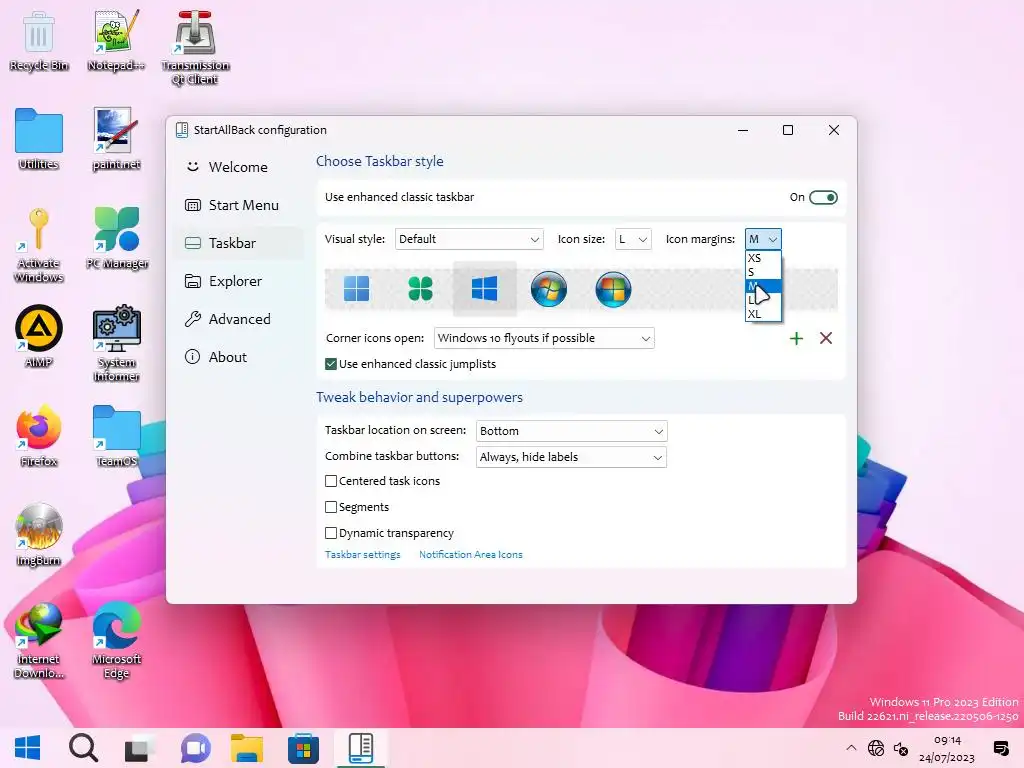
Task: Launch PC Manager desktop shortcut
Action: (x=117, y=238)
